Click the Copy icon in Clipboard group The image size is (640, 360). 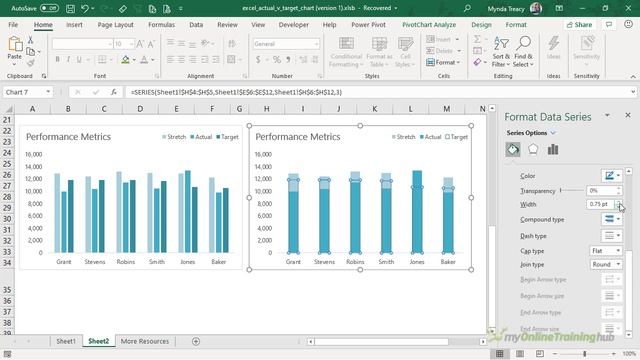pos(30,51)
